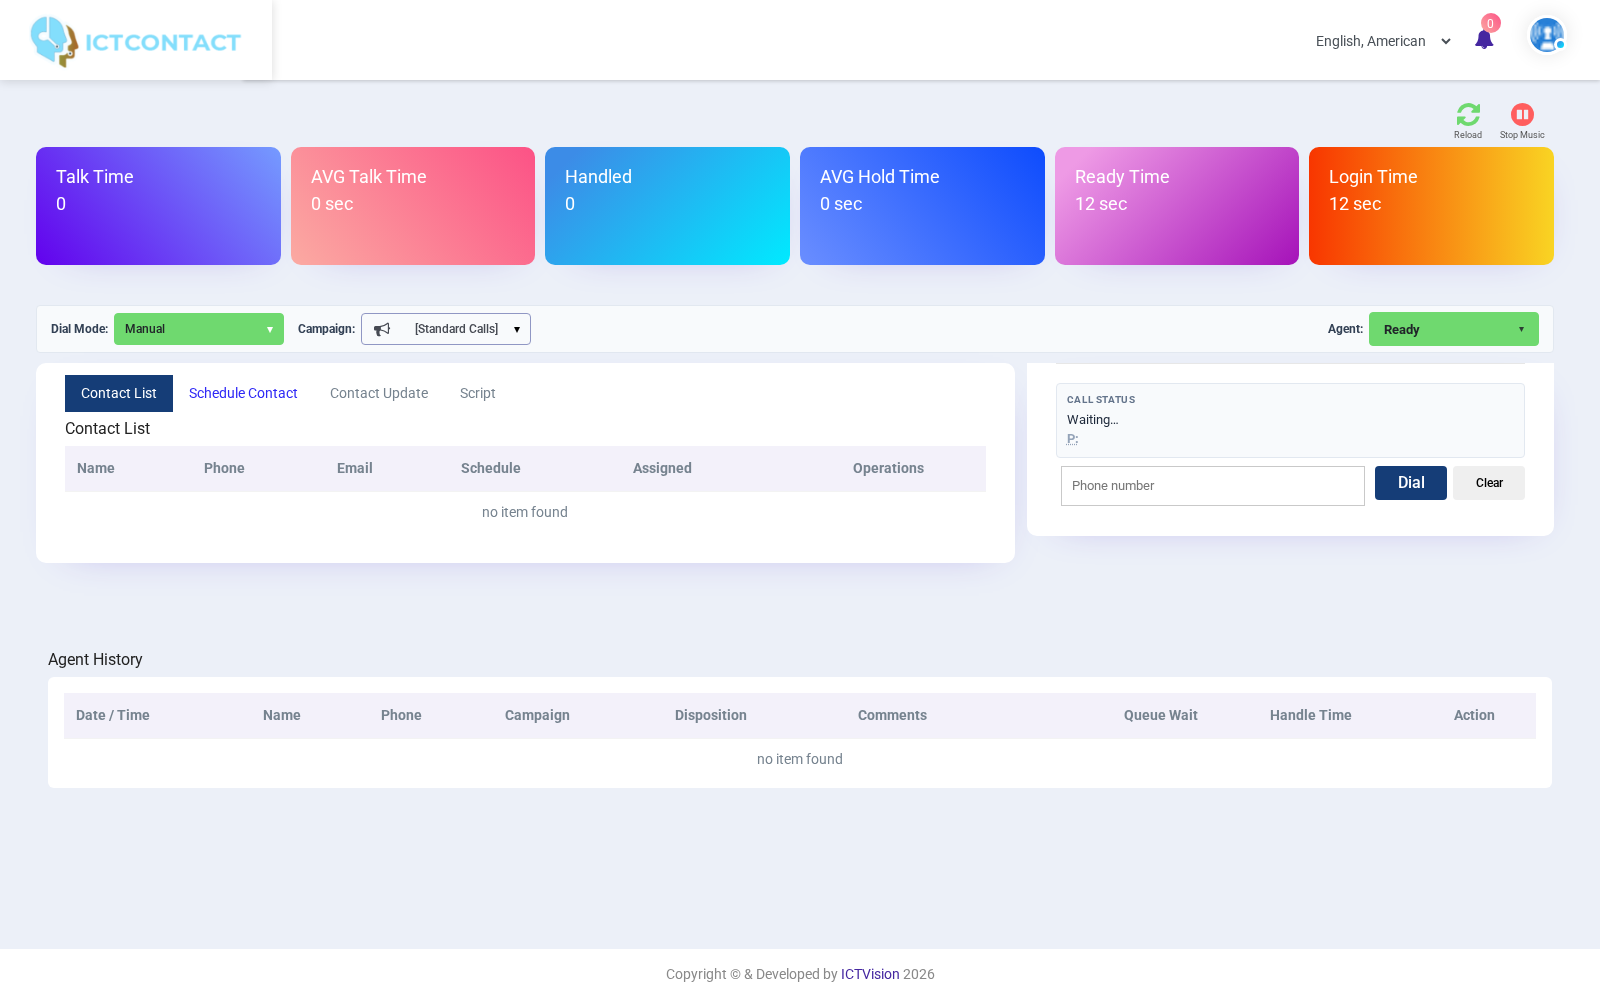Focus the Phone number input field
Screen dimensions: 1600x1000
tap(1213, 486)
